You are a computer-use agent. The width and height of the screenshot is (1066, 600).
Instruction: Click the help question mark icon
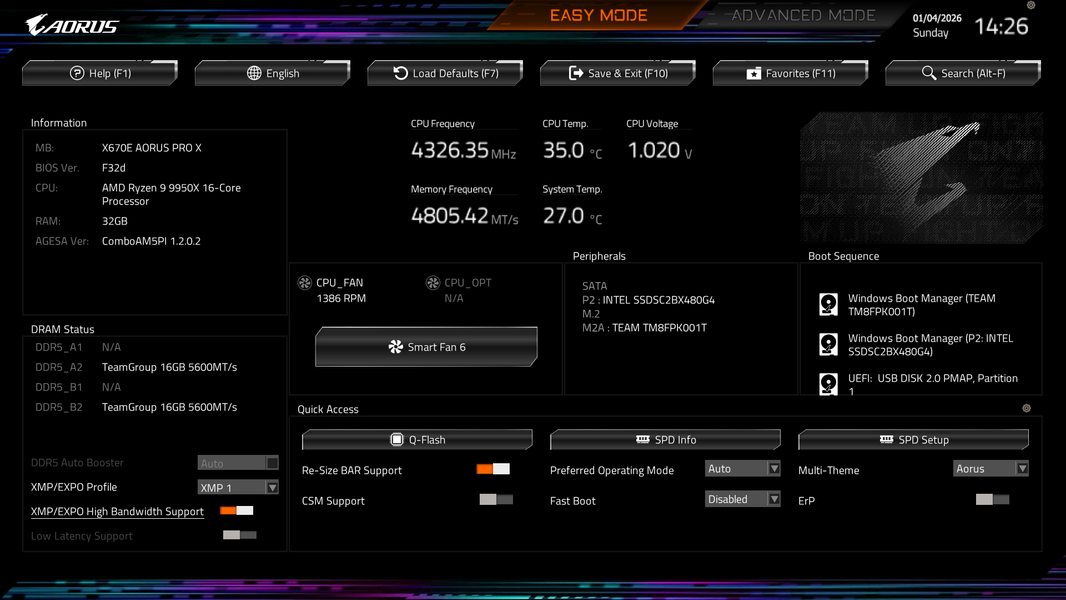click(x=77, y=73)
